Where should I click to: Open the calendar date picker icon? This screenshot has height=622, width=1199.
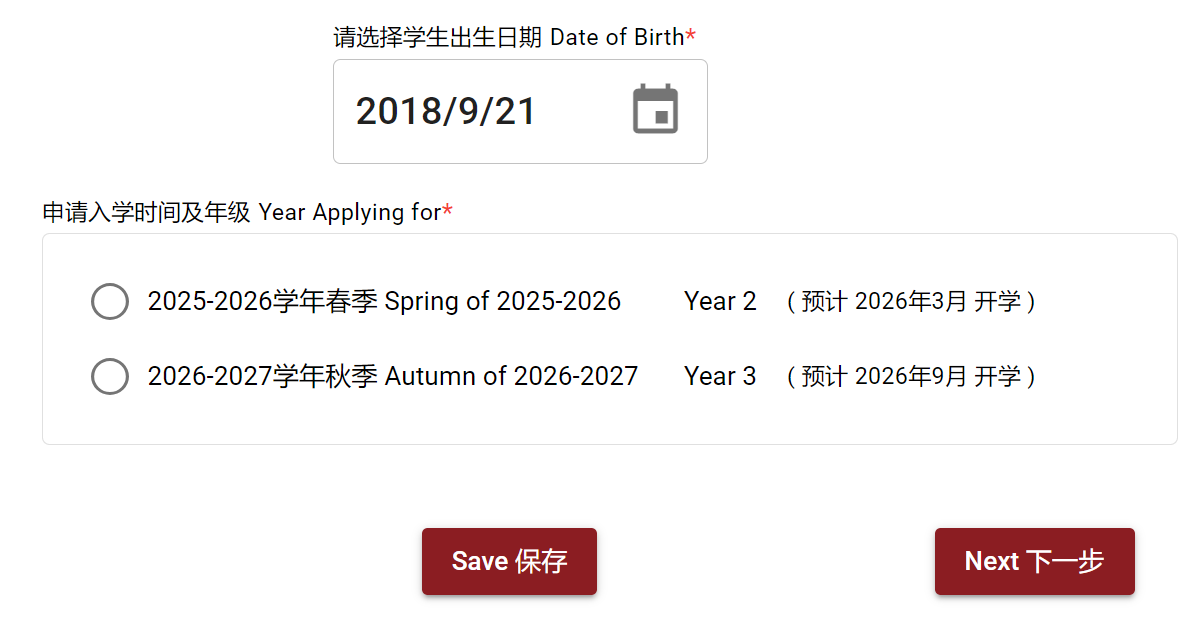[x=655, y=110]
